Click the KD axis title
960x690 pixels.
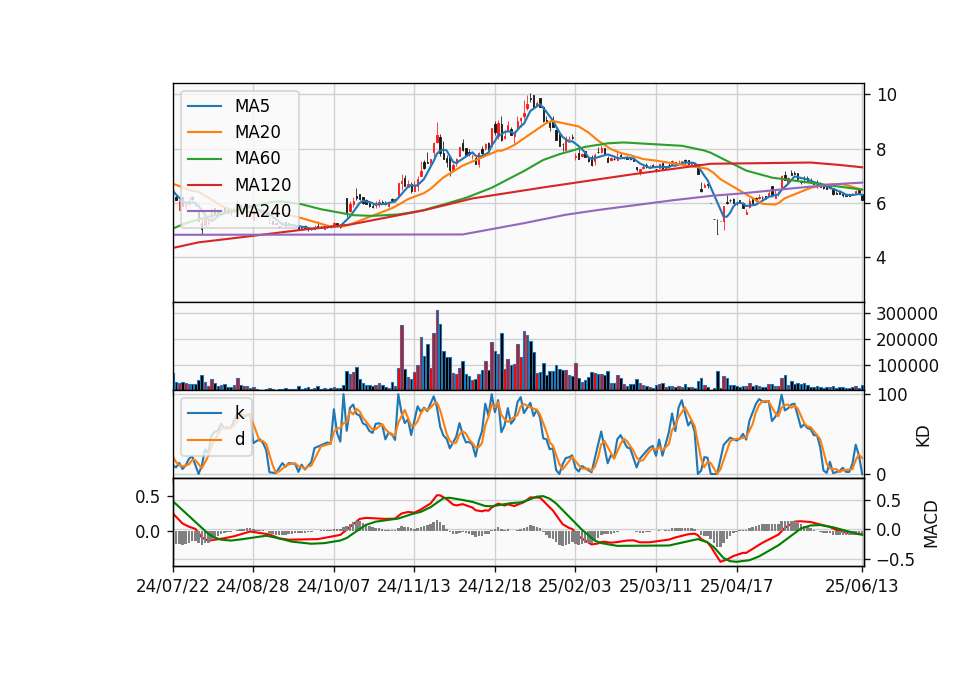coord(923,436)
